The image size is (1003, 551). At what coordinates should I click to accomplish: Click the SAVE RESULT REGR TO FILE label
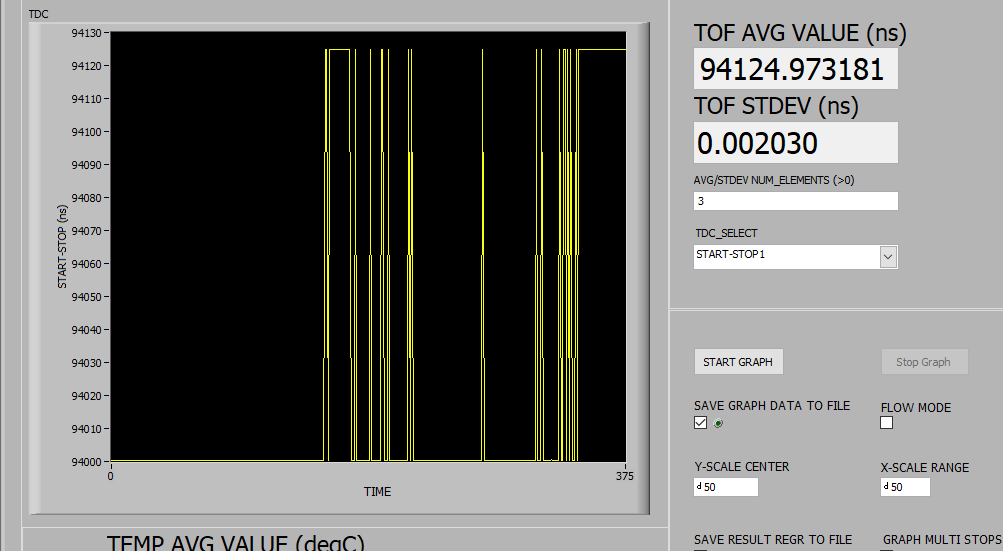(x=773, y=539)
